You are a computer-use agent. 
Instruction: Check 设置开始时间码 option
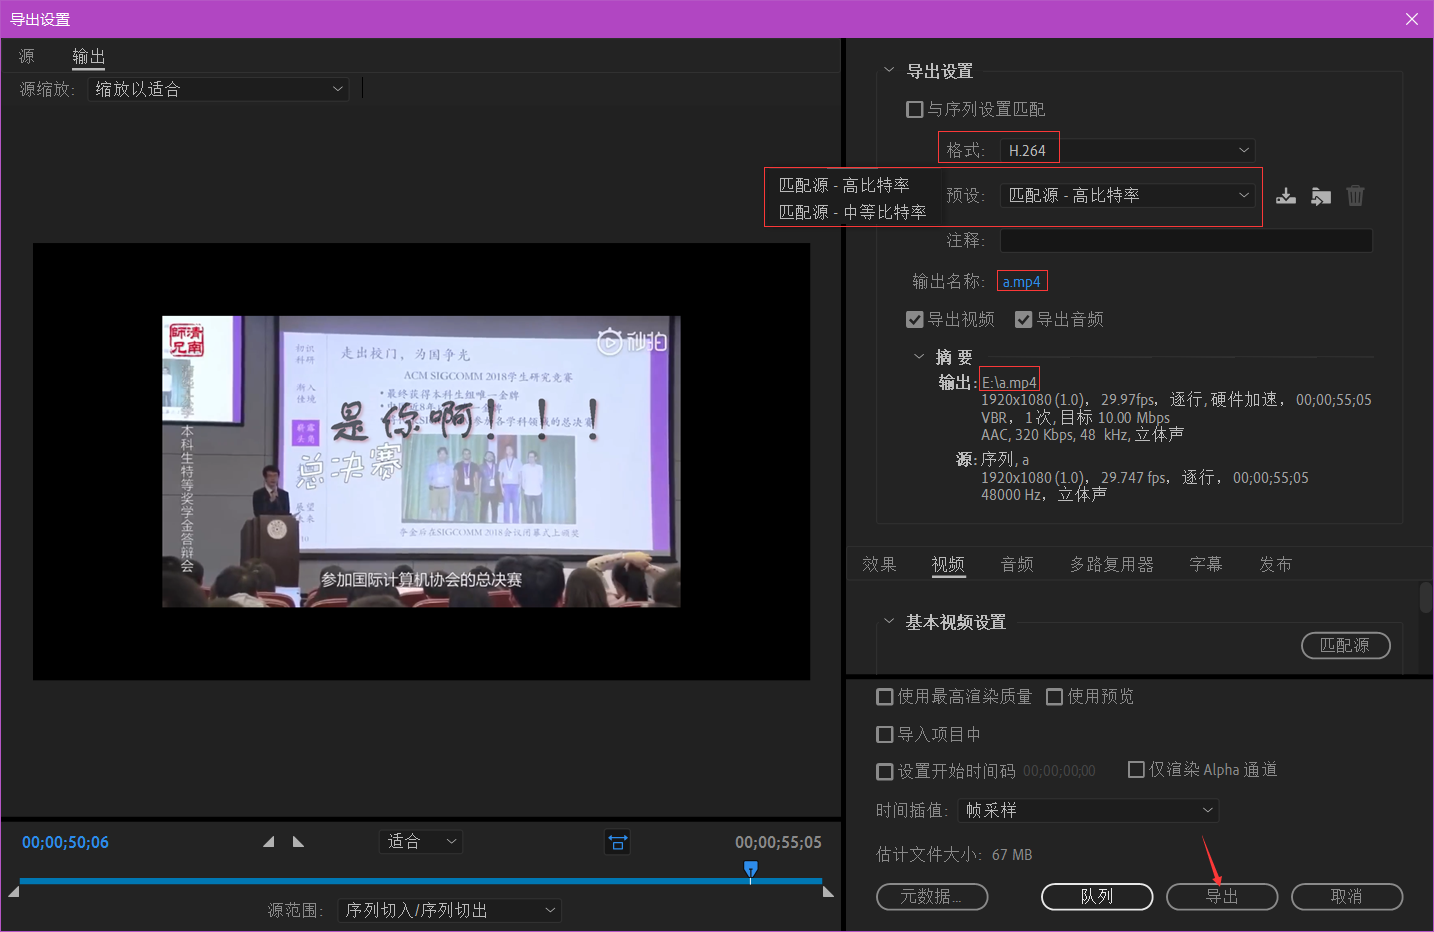[884, 771]
